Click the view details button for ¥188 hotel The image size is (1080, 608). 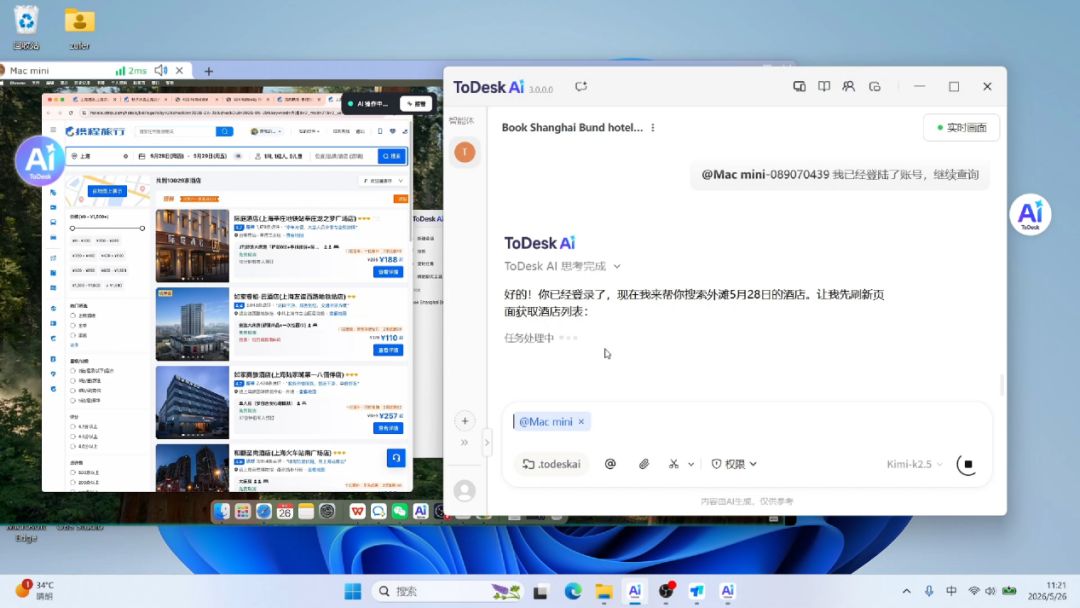(388, 272)
